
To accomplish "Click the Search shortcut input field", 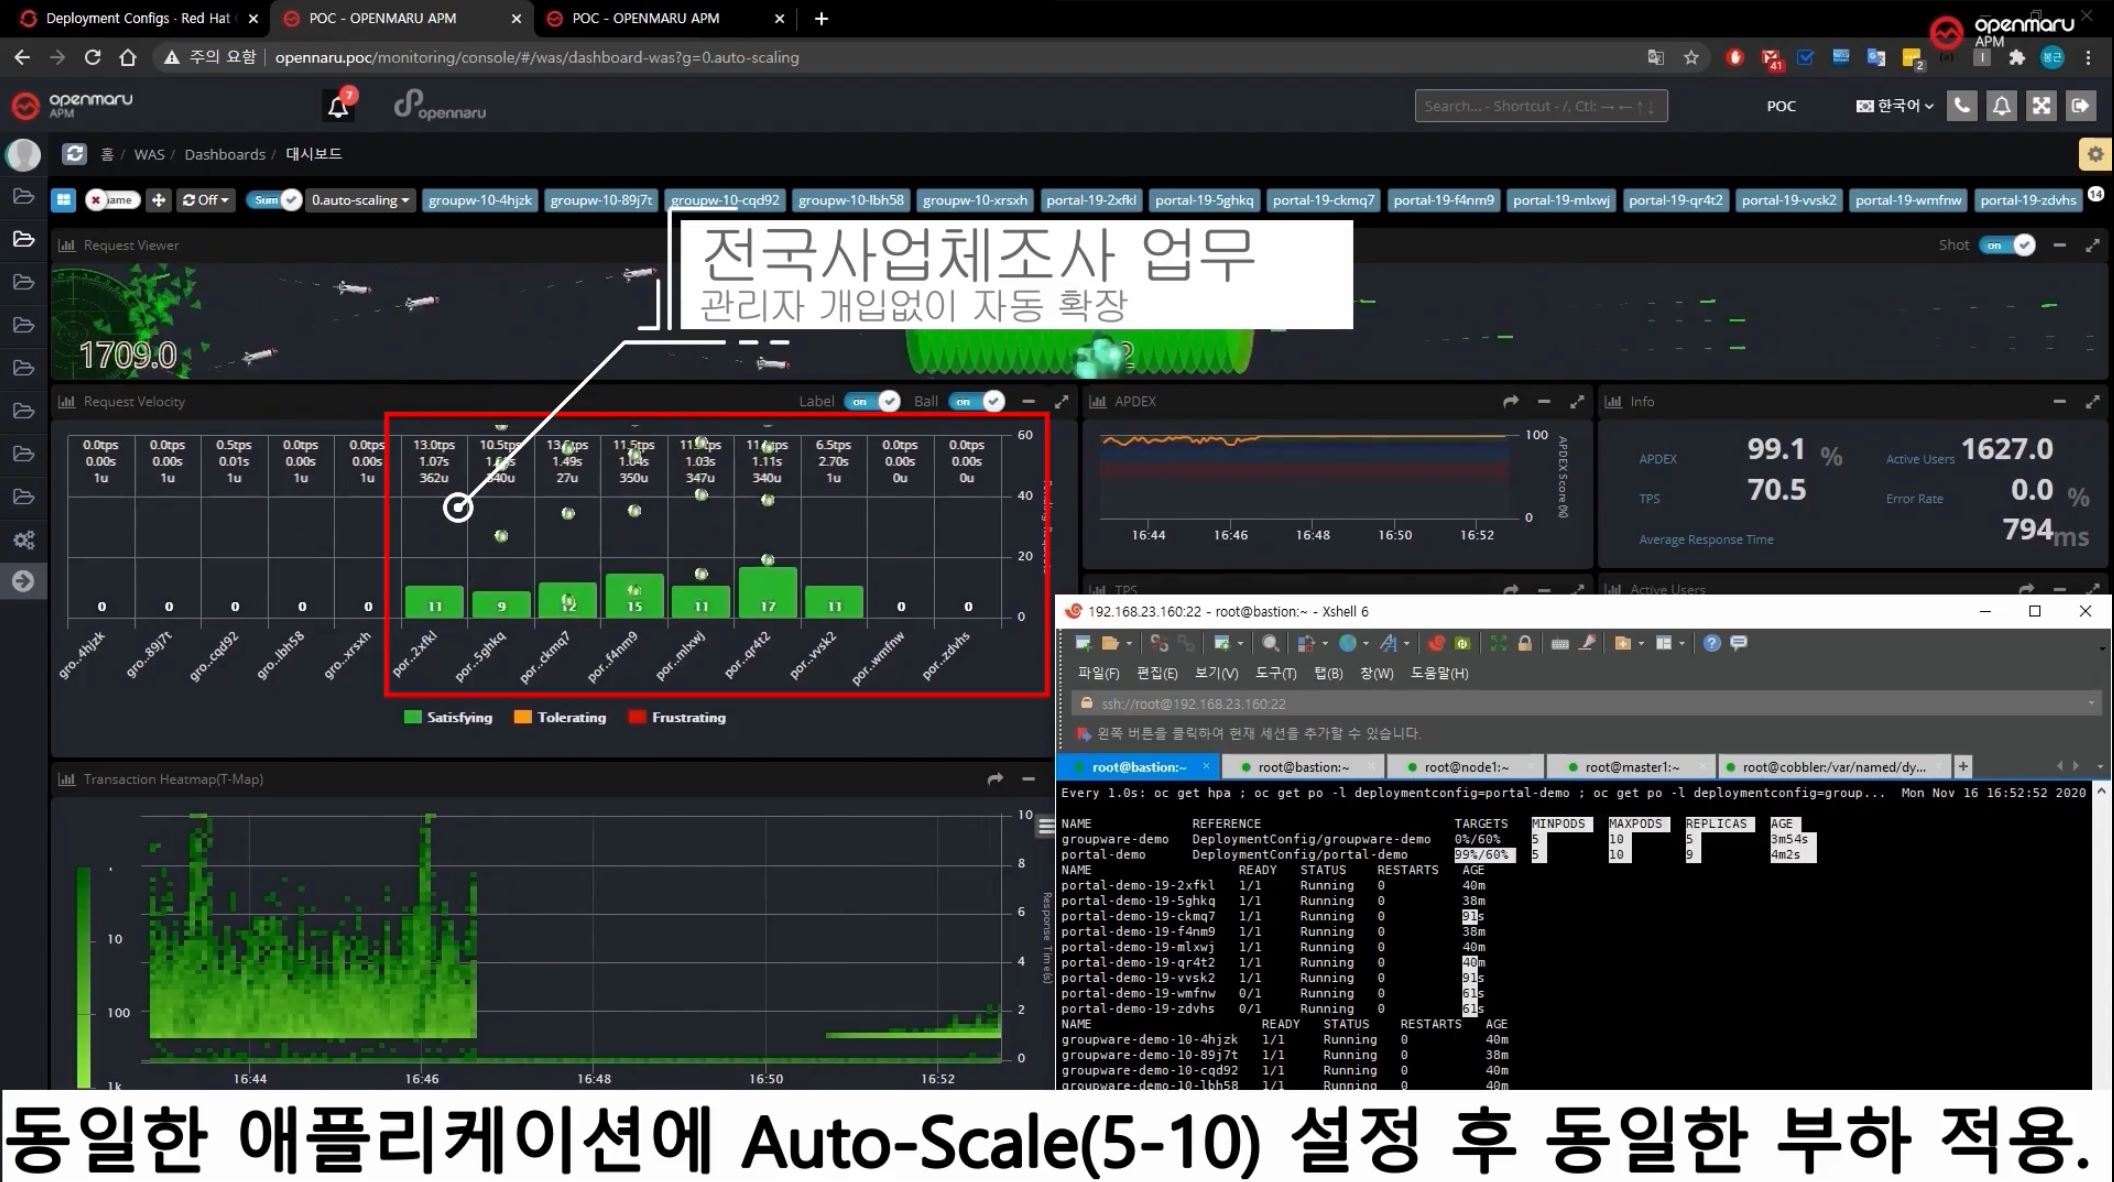I will pos(1541,106).
